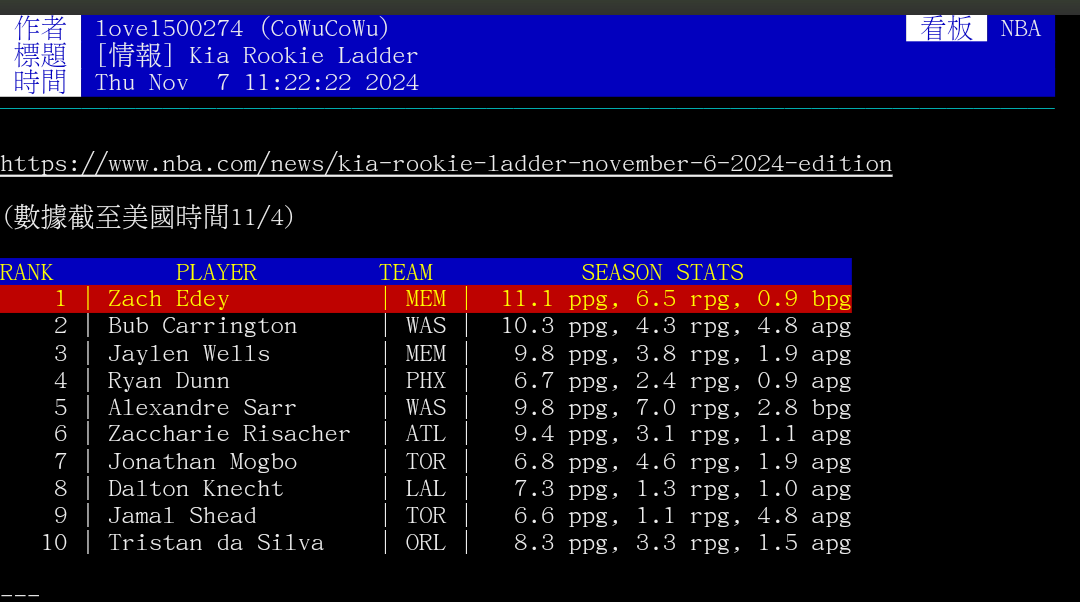Viewport: 1080px width, 602px height.
Task: Click Bub Carrington's name in rank 2
Action: tap(202, 326)
